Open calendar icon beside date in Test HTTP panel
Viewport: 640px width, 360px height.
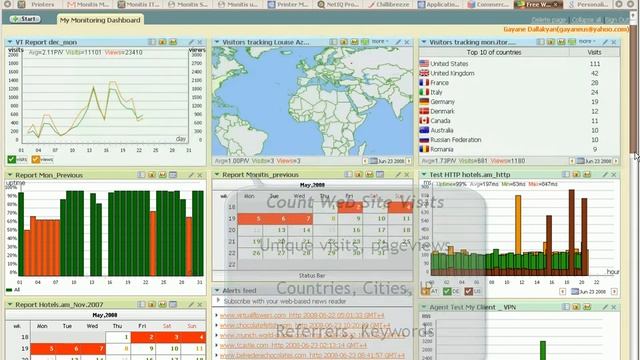pos(575,291)
